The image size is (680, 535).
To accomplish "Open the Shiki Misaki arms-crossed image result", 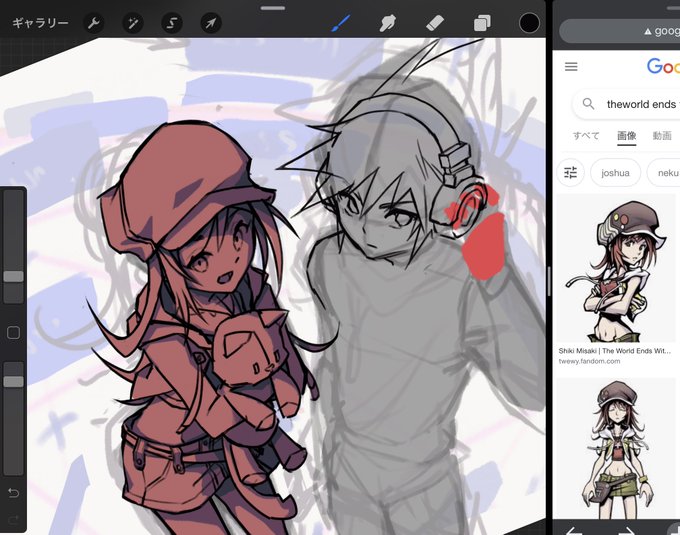I will [616, 268].
